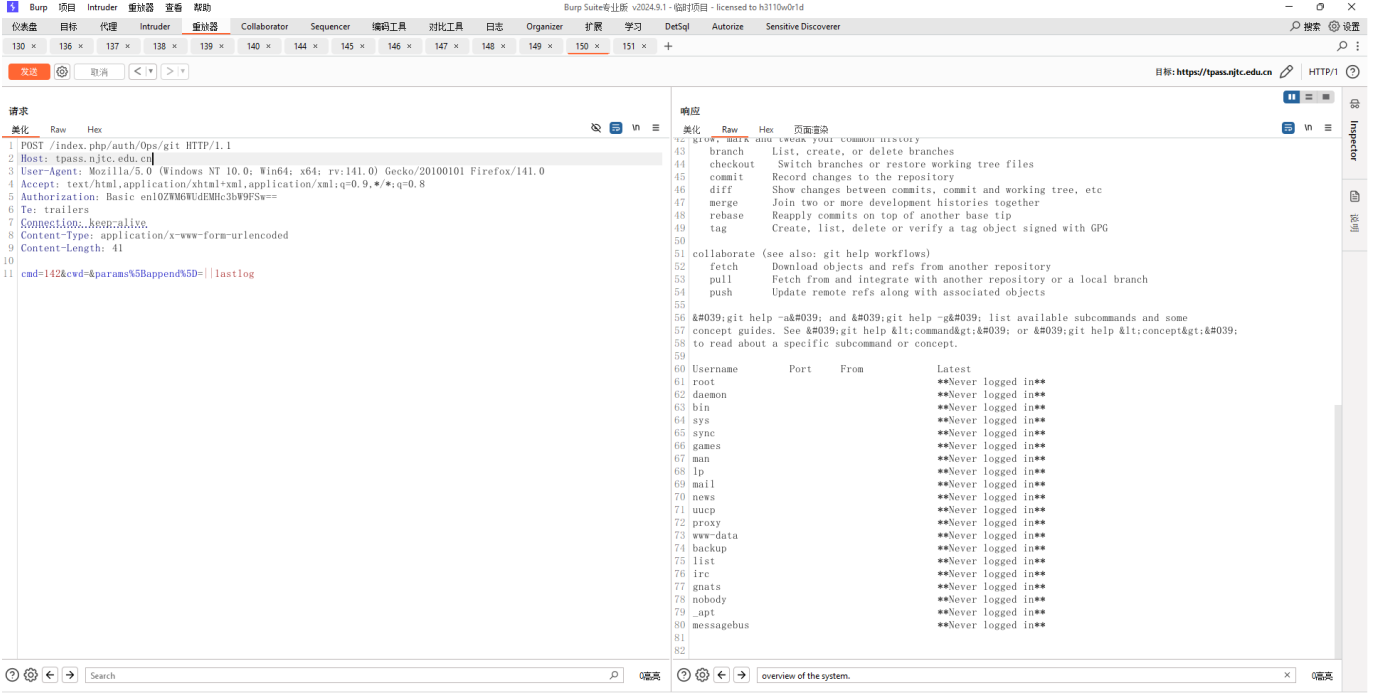This screenshot has height=693, width=1383.
Task: Click the request search settings gear
Action: pyautogui.click(x=31, y=675)
